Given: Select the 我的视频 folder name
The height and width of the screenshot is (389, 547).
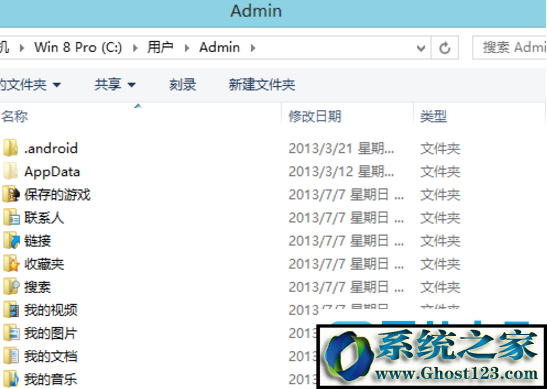Looking at the screenshot, I should (x=51, y=310).
